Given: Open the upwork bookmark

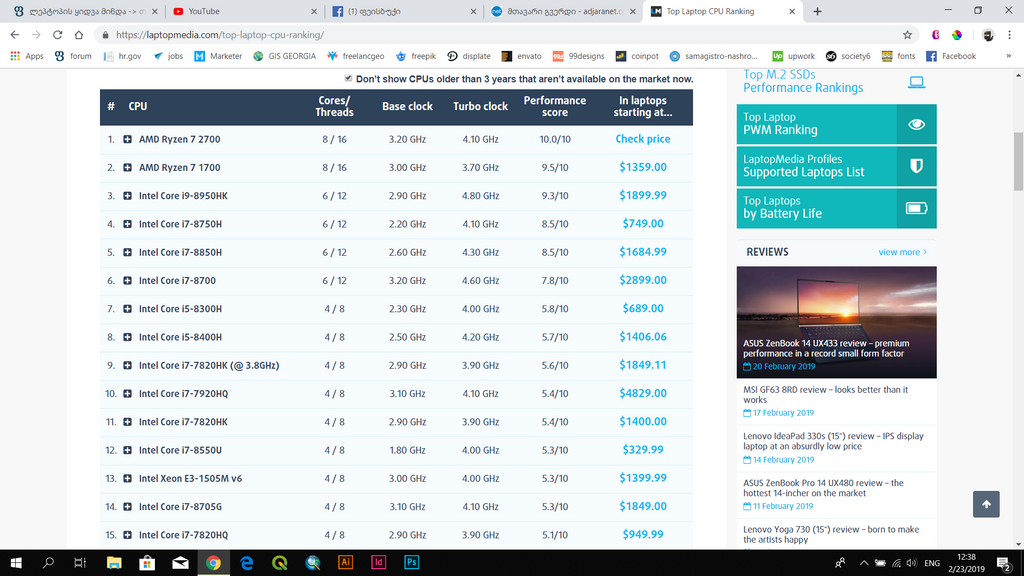Looking at the screenshot, I should pos(793,56).
